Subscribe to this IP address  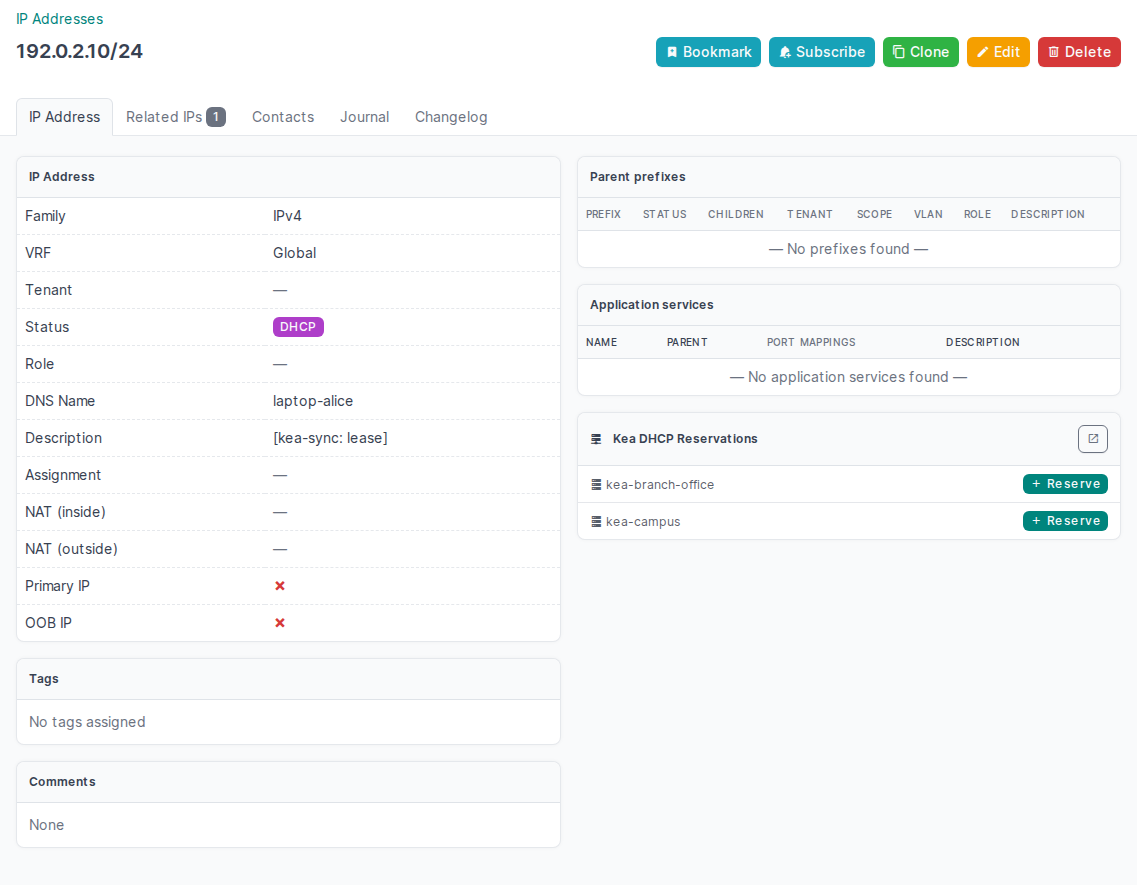(822, 52)
